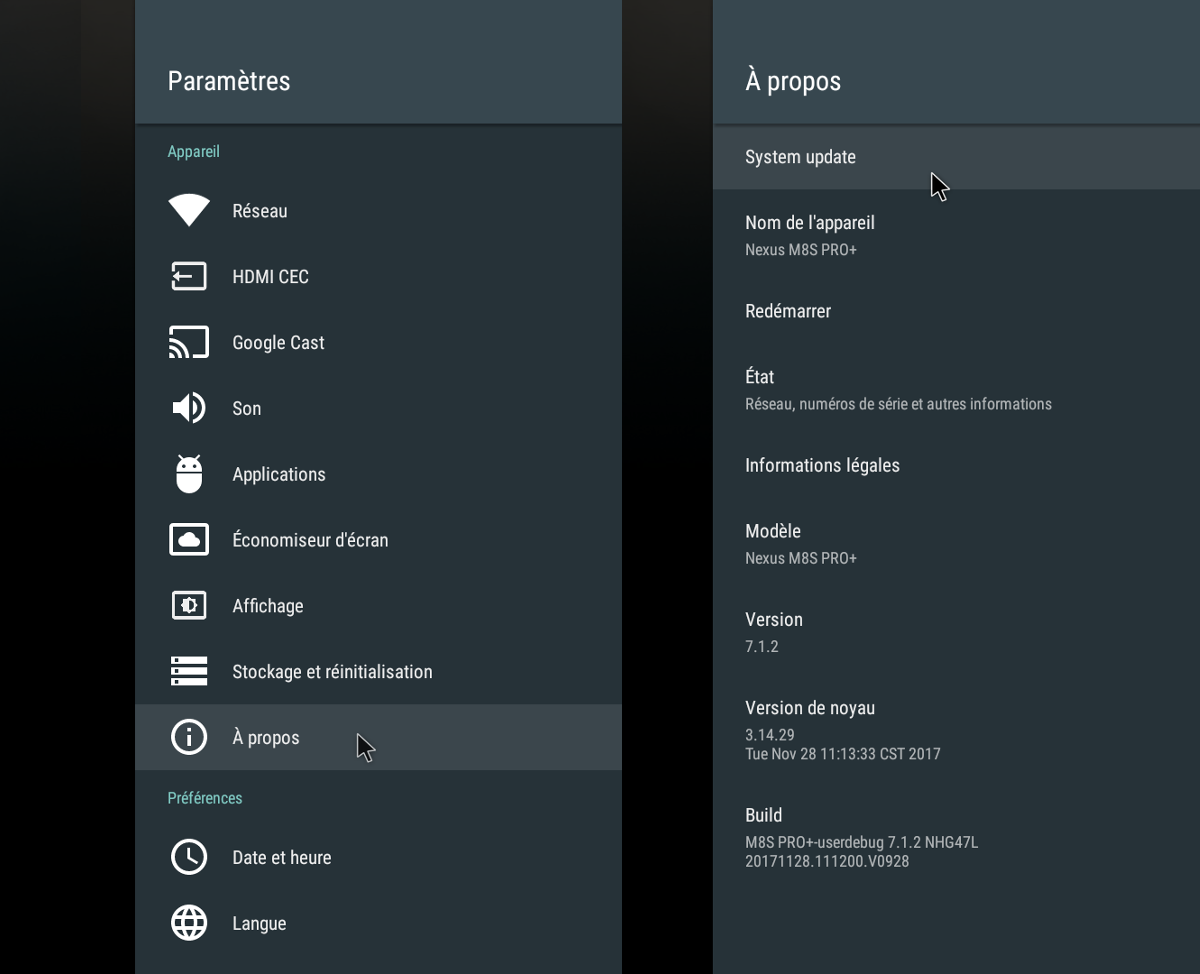This screenshot has width=1200, height=974.
Task: Open Économiseur d'écran settings
Action: point(378,540)
